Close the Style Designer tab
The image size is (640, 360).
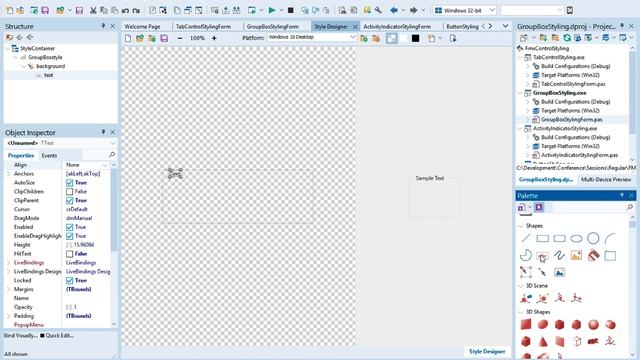click(x=355, y=27)
